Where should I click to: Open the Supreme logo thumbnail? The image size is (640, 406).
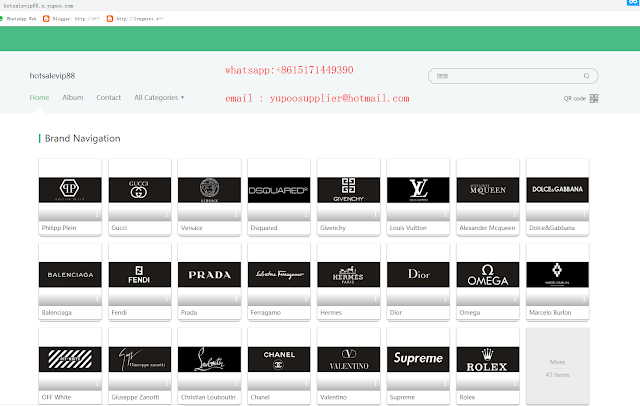coord(418,359)
